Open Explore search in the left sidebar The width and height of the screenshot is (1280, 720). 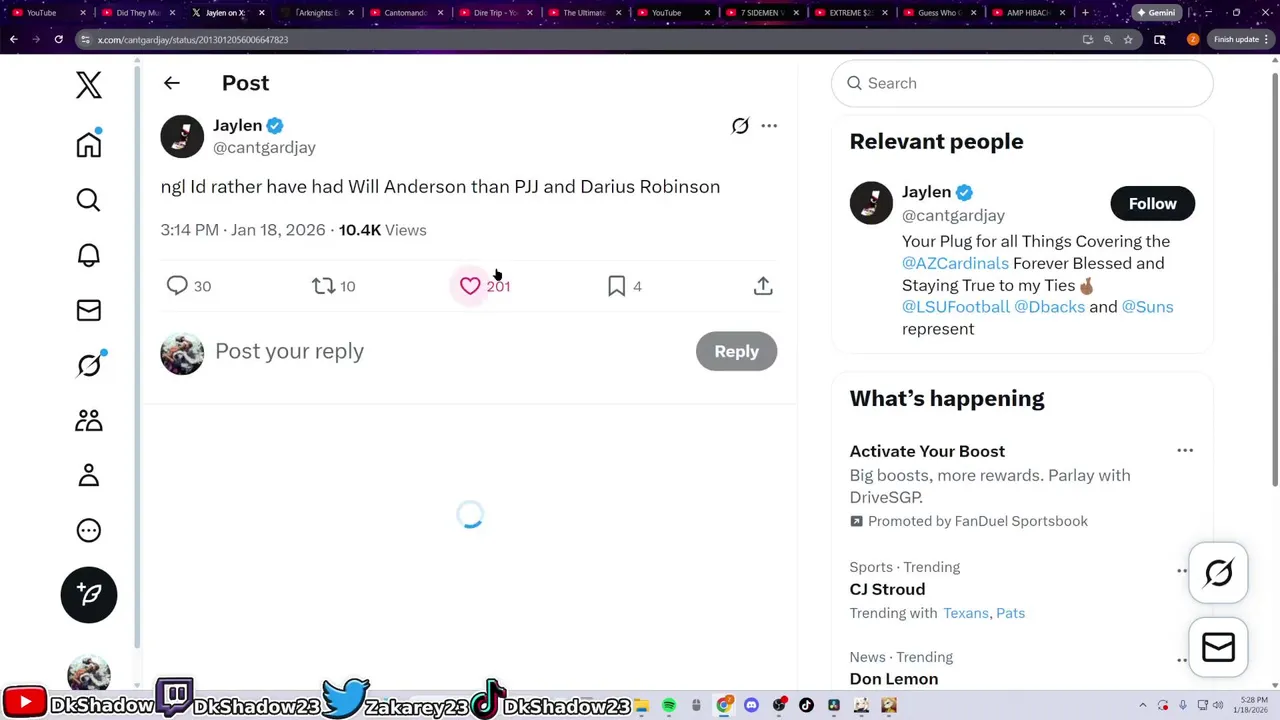(x=89, y=200)
